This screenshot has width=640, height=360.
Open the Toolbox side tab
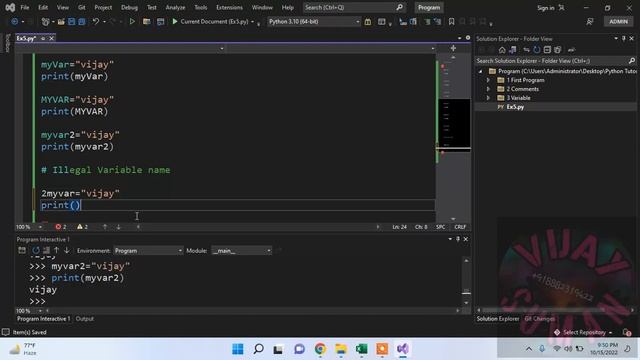pos(7,43)
